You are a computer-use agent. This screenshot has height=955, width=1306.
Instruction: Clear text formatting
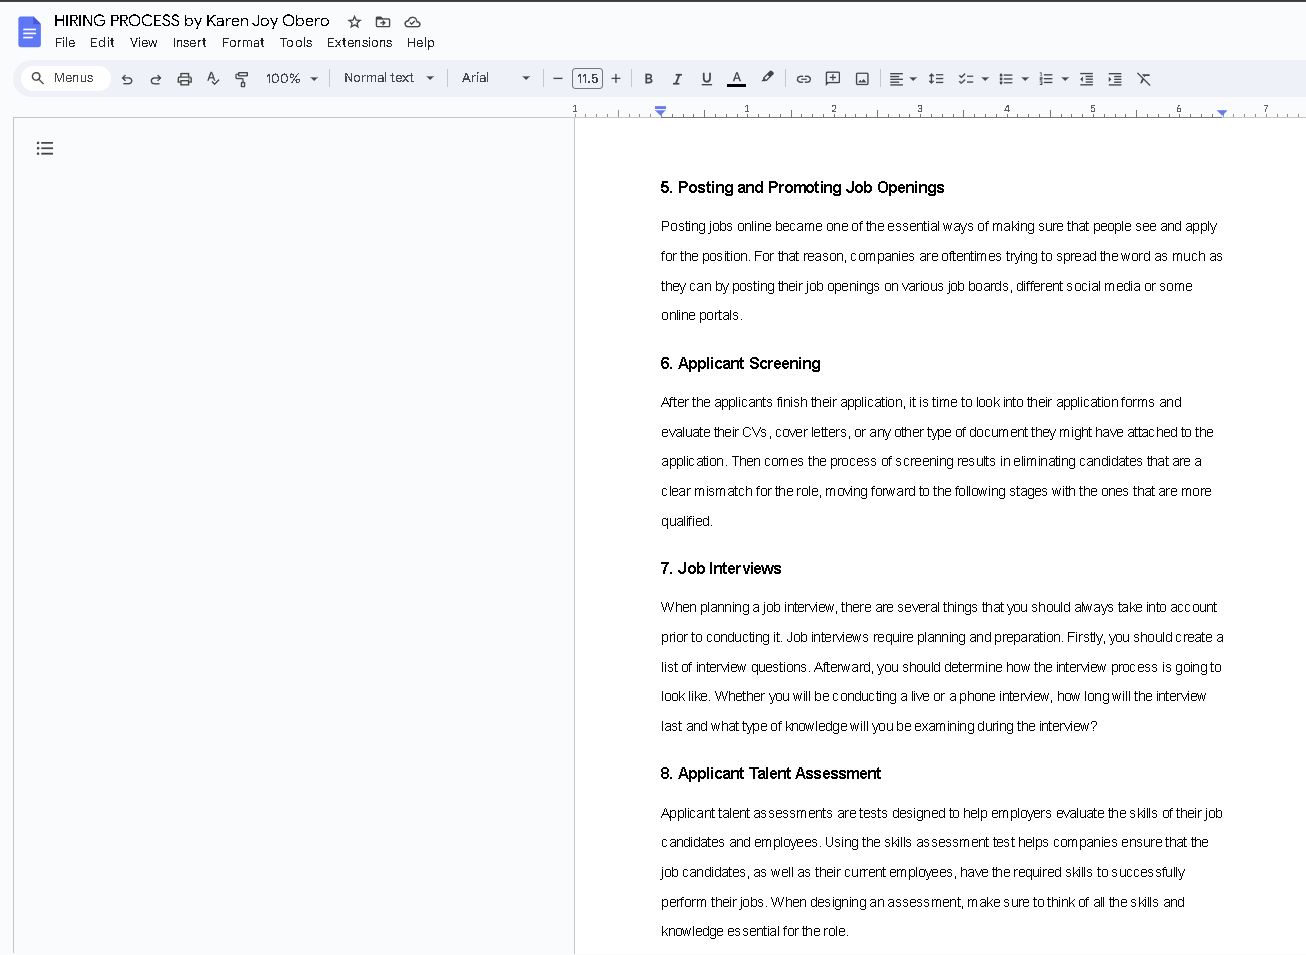[1144, 79]
